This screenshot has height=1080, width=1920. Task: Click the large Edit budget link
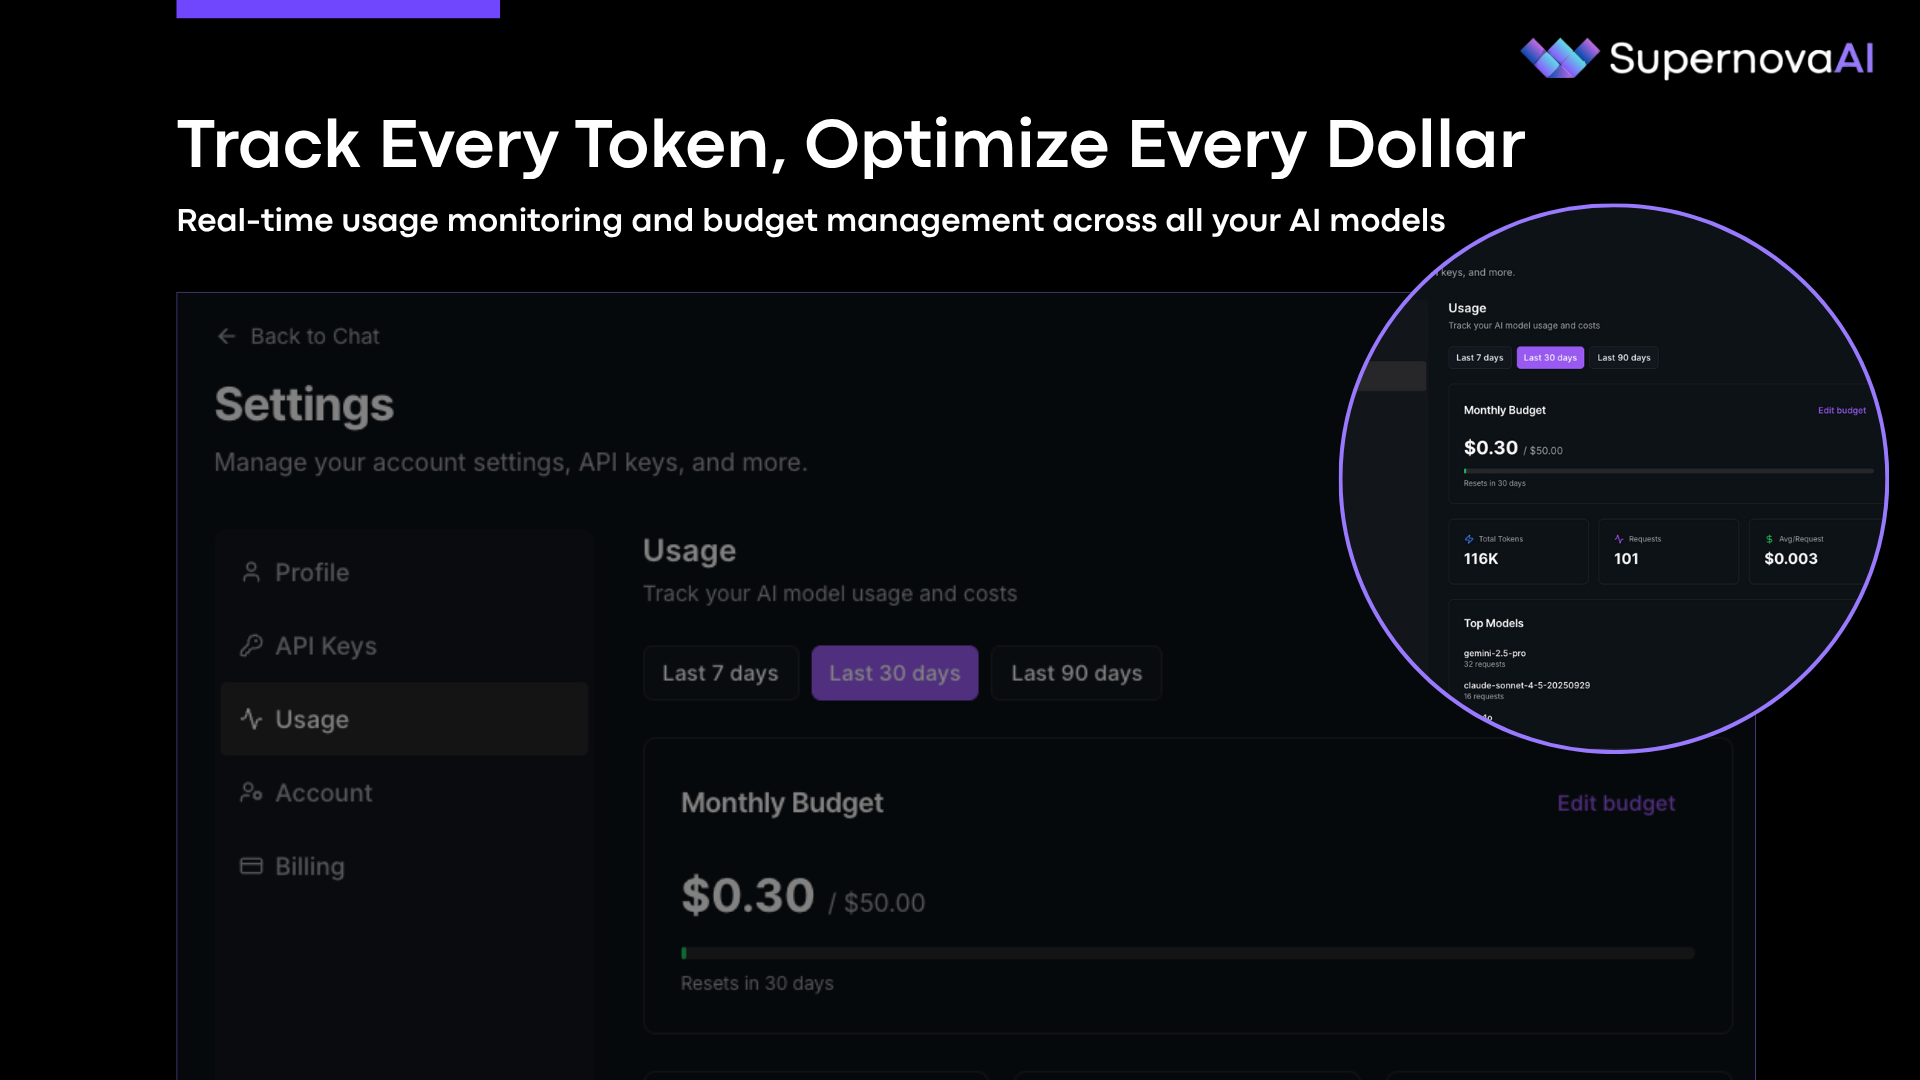pyautogui.click(x=1615, y=803)
